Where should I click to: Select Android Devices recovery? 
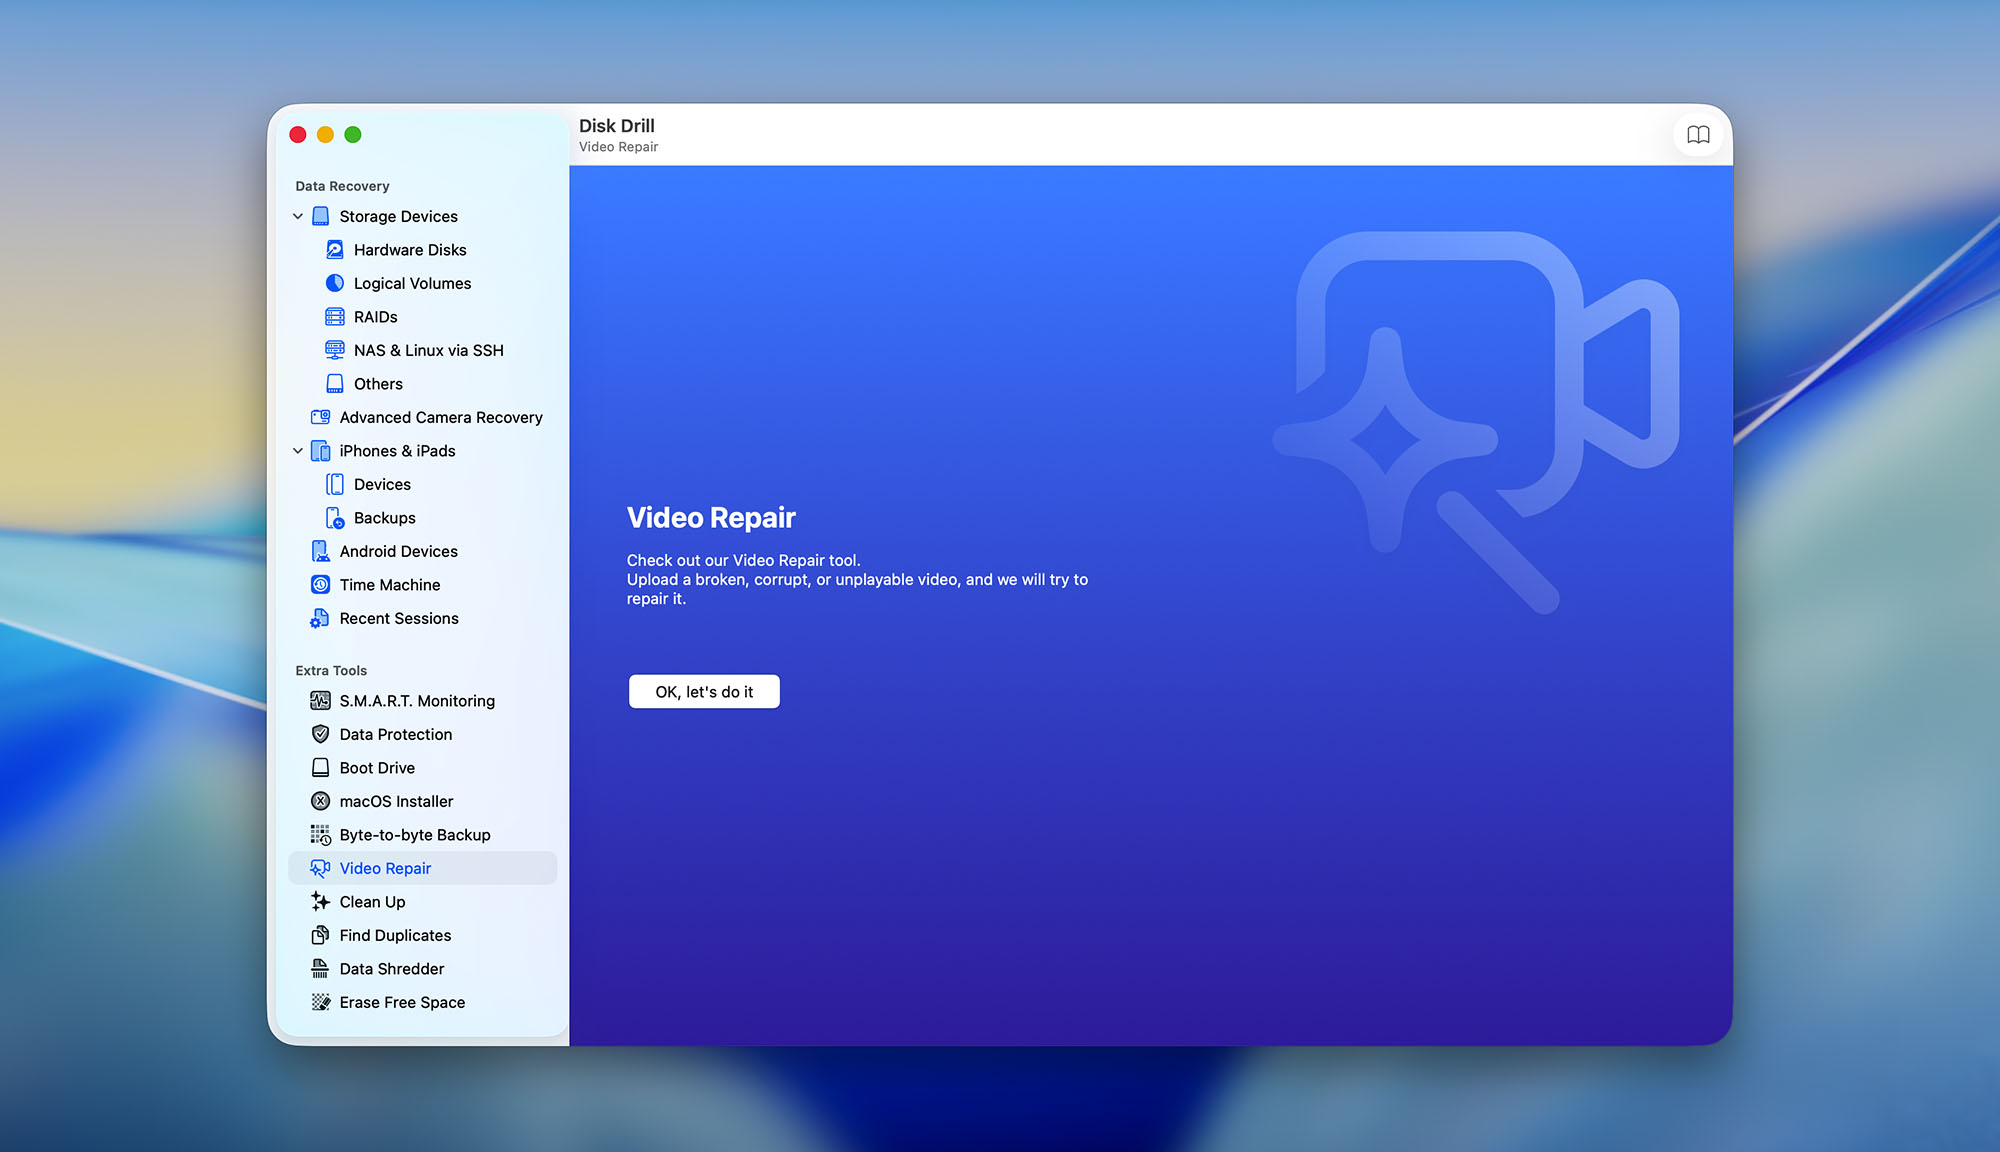tap(398, 551)
